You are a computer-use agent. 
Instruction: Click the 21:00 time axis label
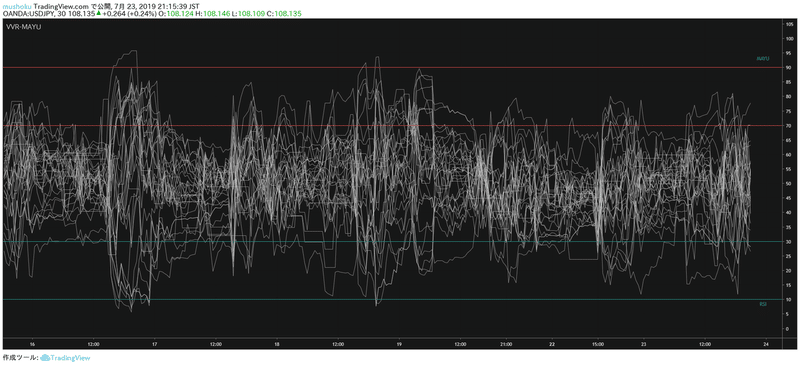(x=506, y=345)
